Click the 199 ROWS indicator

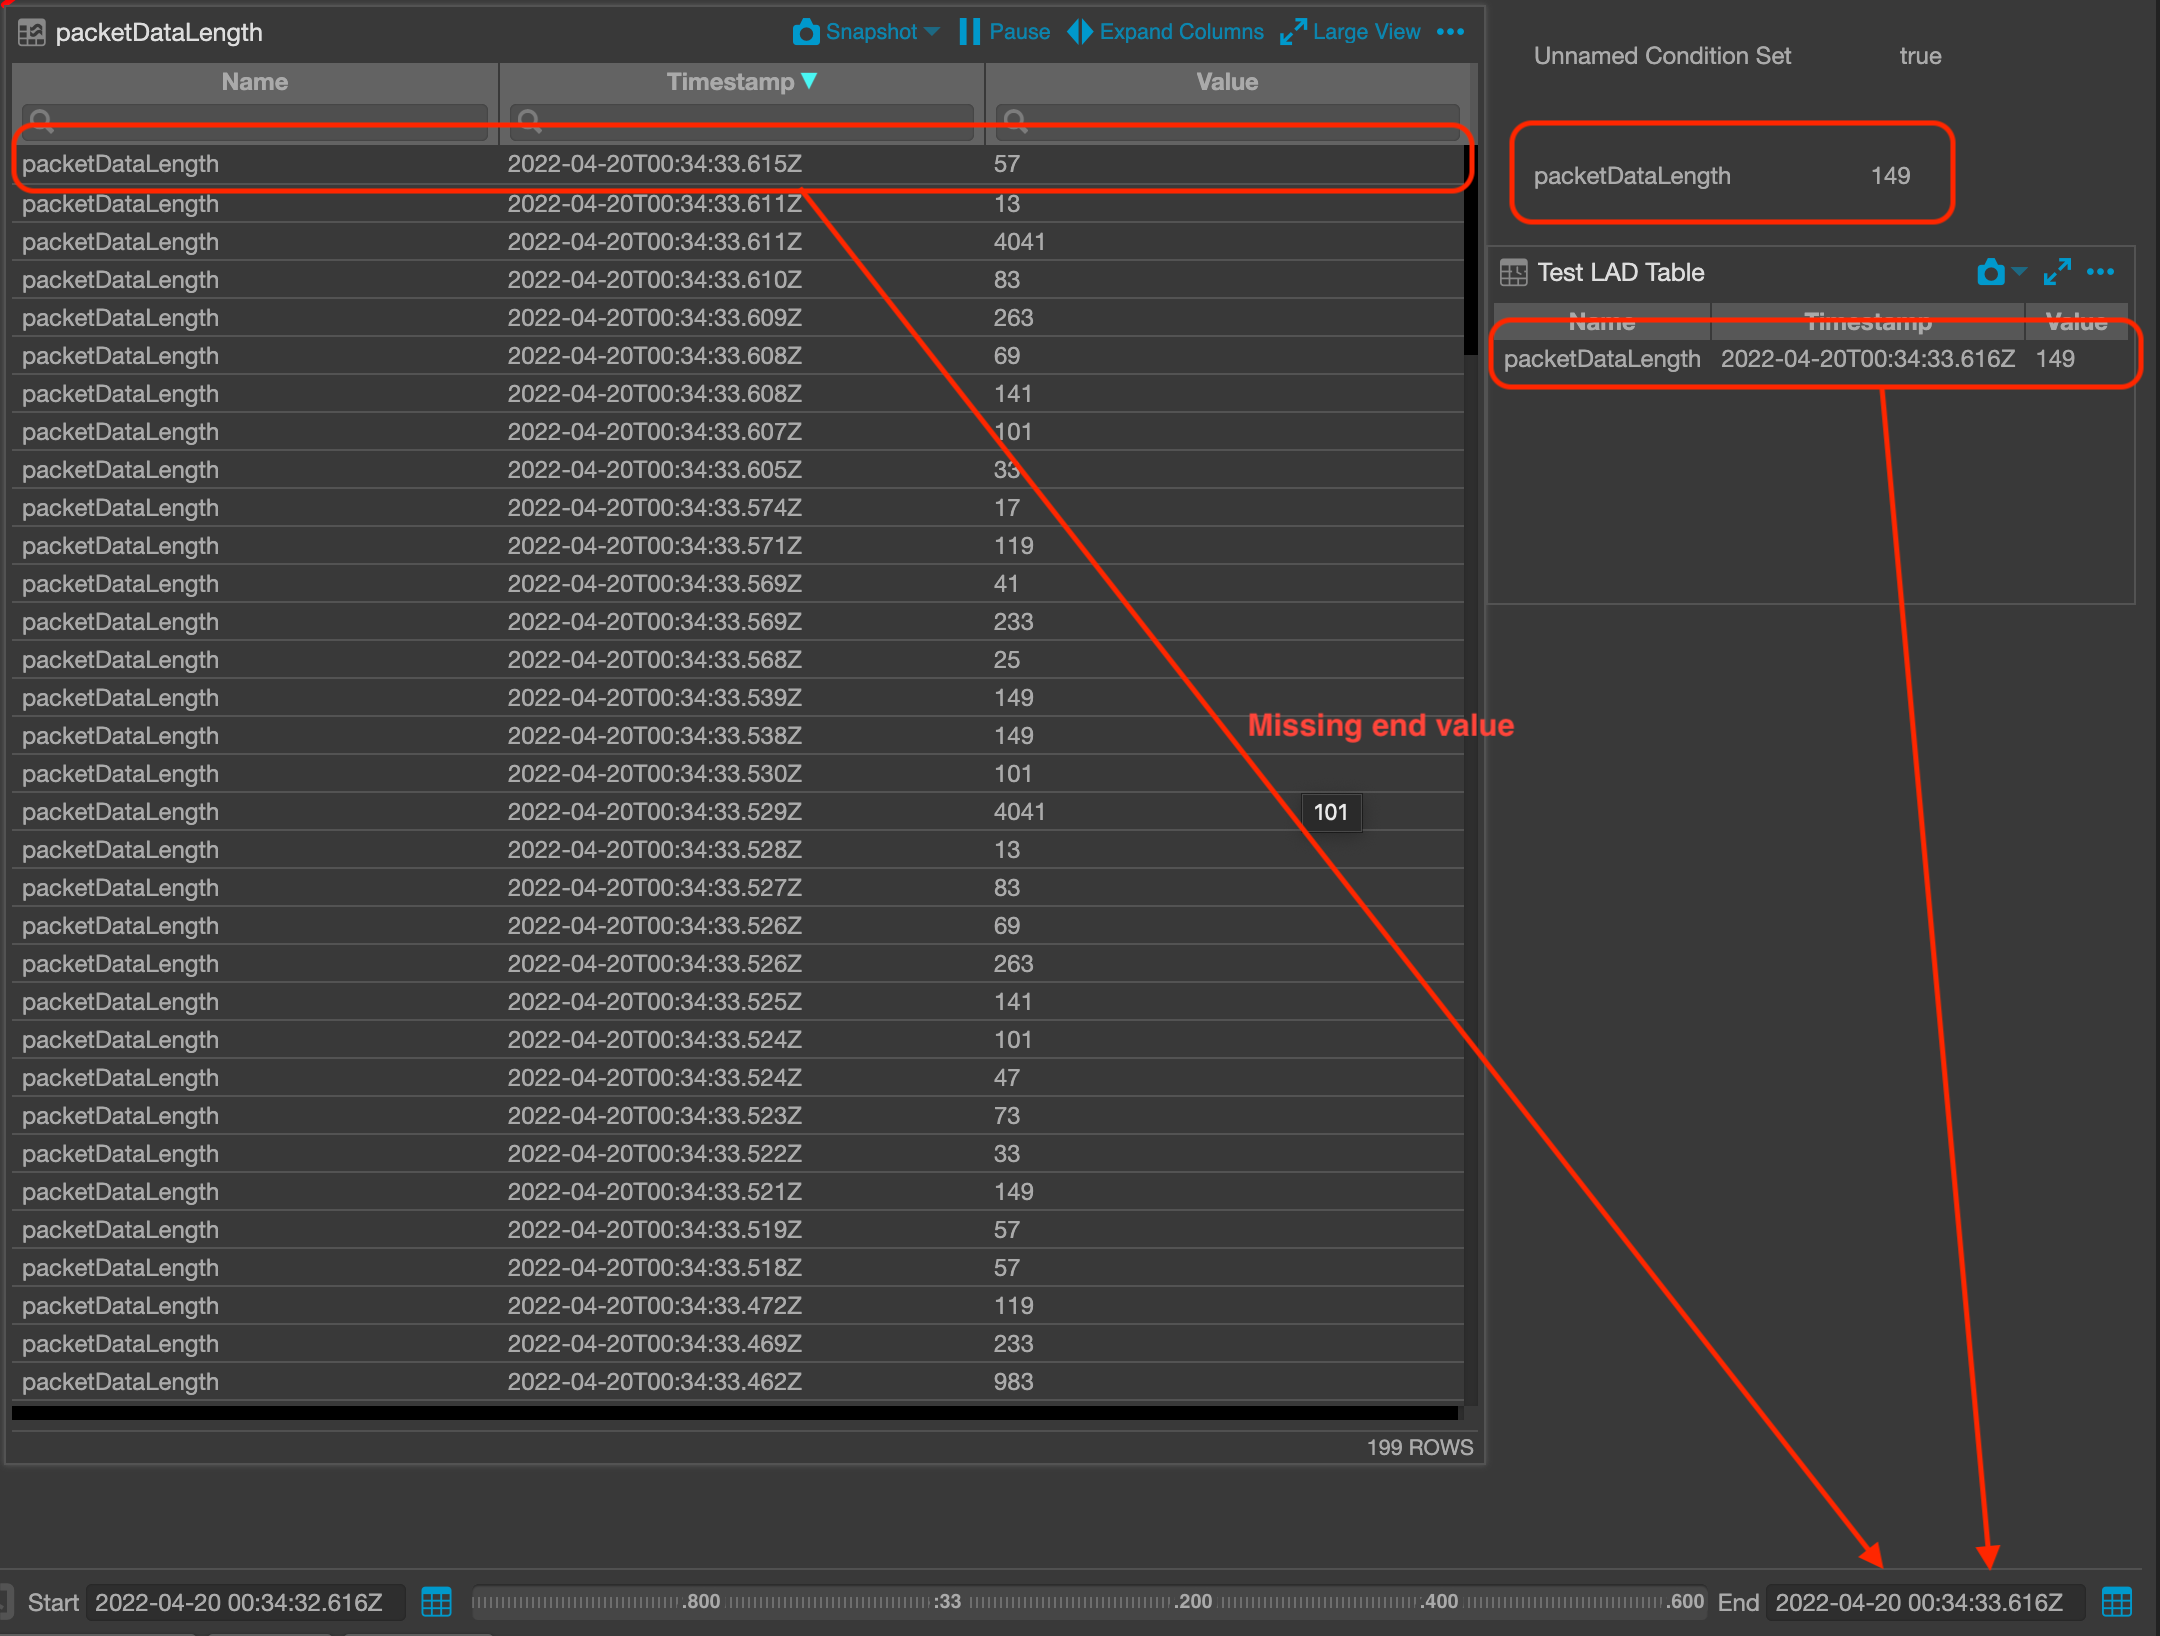tap(1420, 1446)
